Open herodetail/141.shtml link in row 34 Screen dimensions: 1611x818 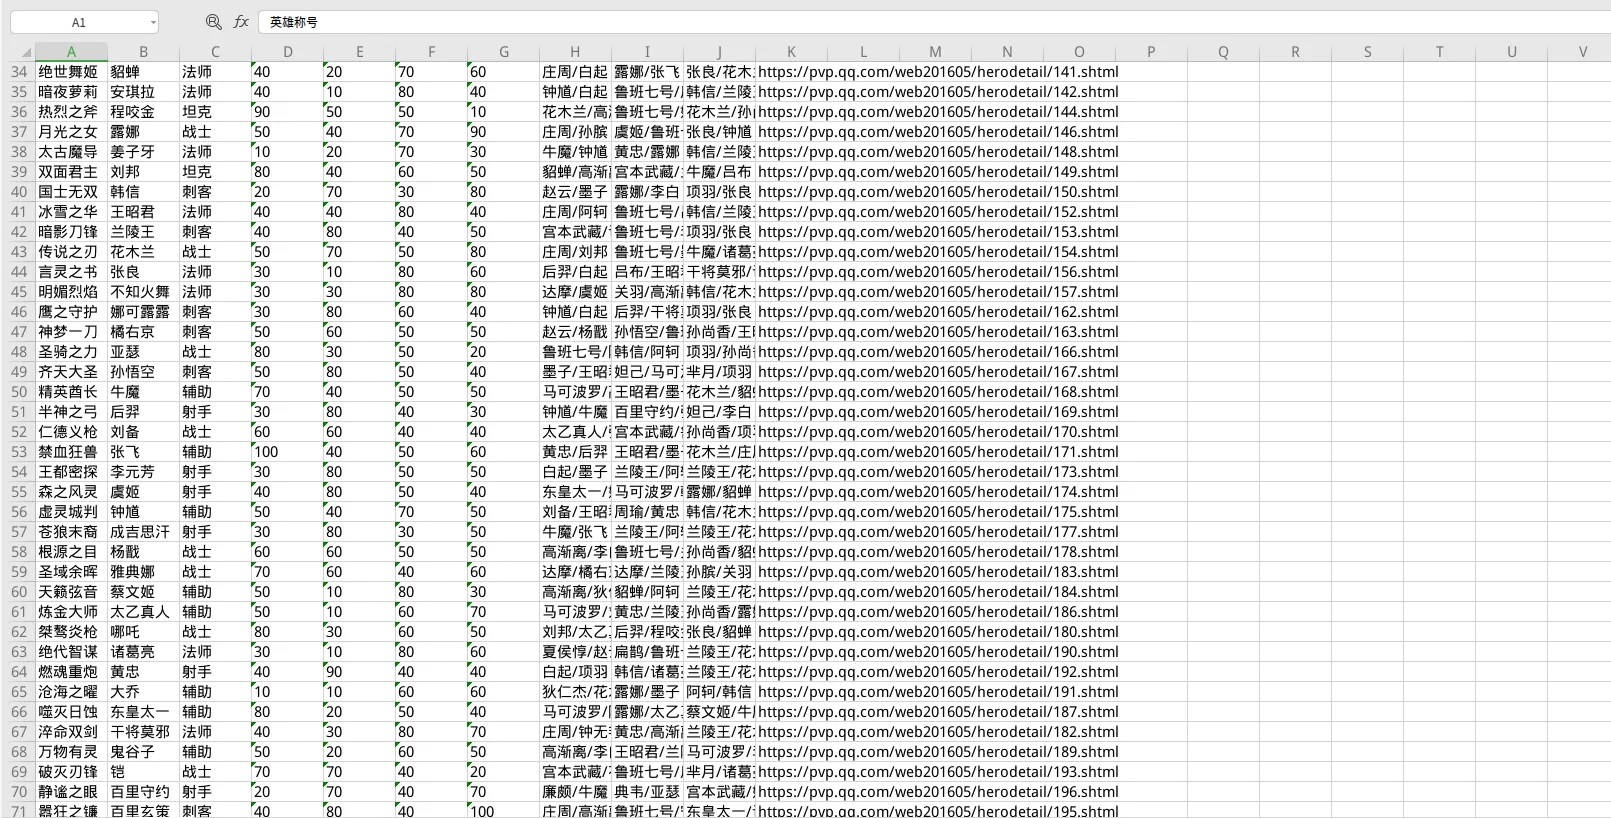pos(937,72)
